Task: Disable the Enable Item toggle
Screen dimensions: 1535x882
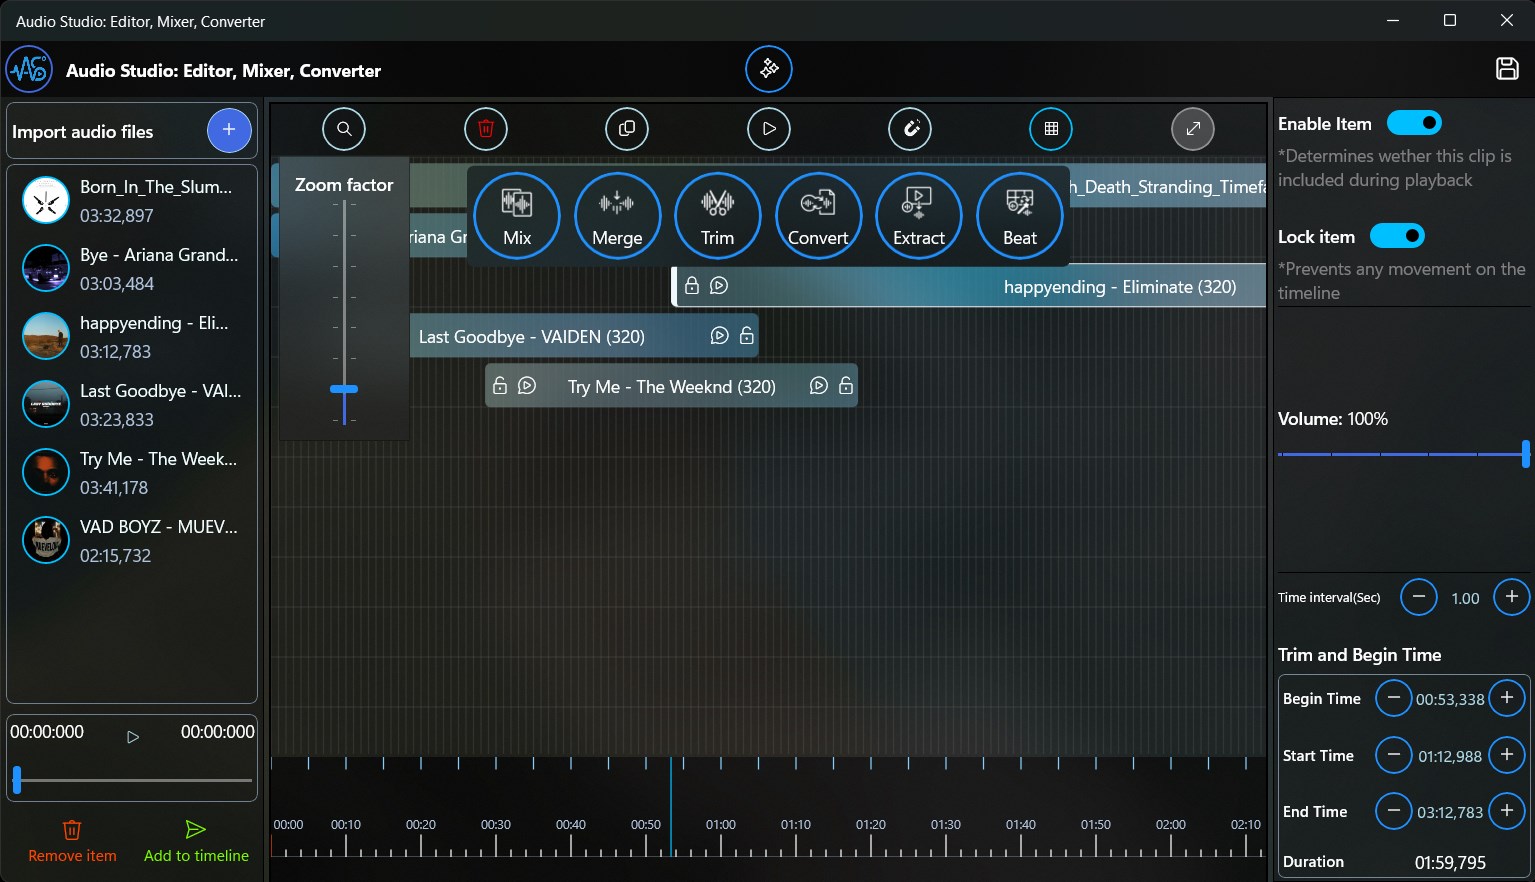Action: coord(1413,122)
